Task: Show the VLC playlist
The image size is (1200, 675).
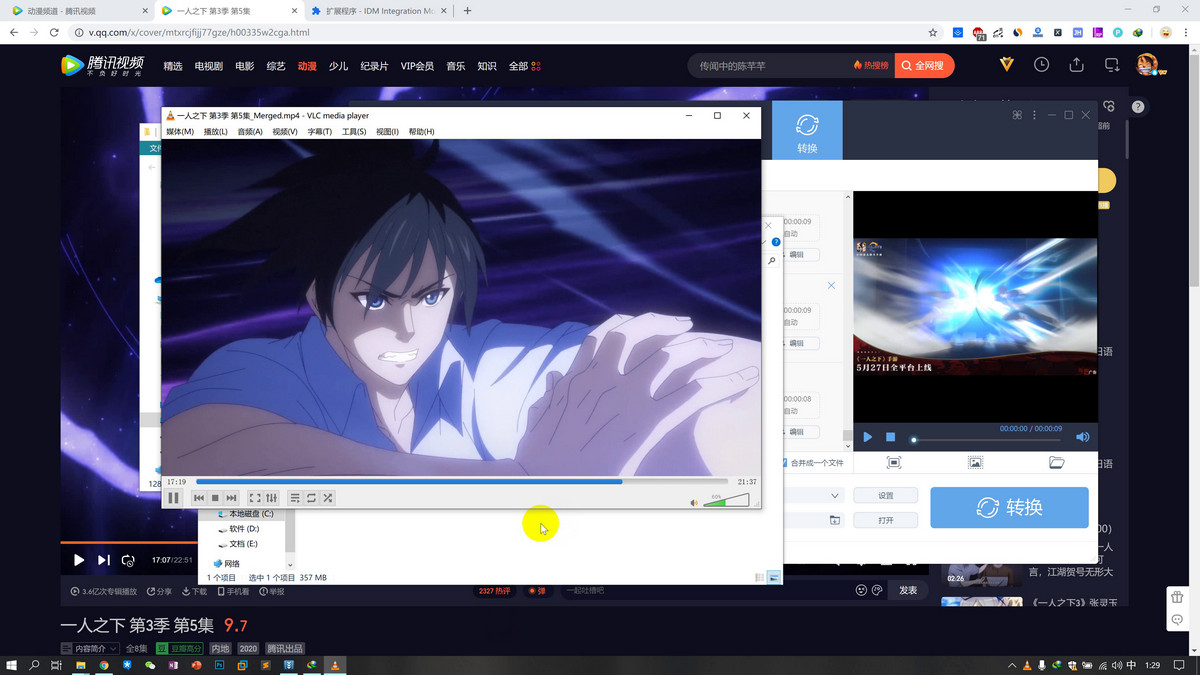Action: click(x=295, y=498)
